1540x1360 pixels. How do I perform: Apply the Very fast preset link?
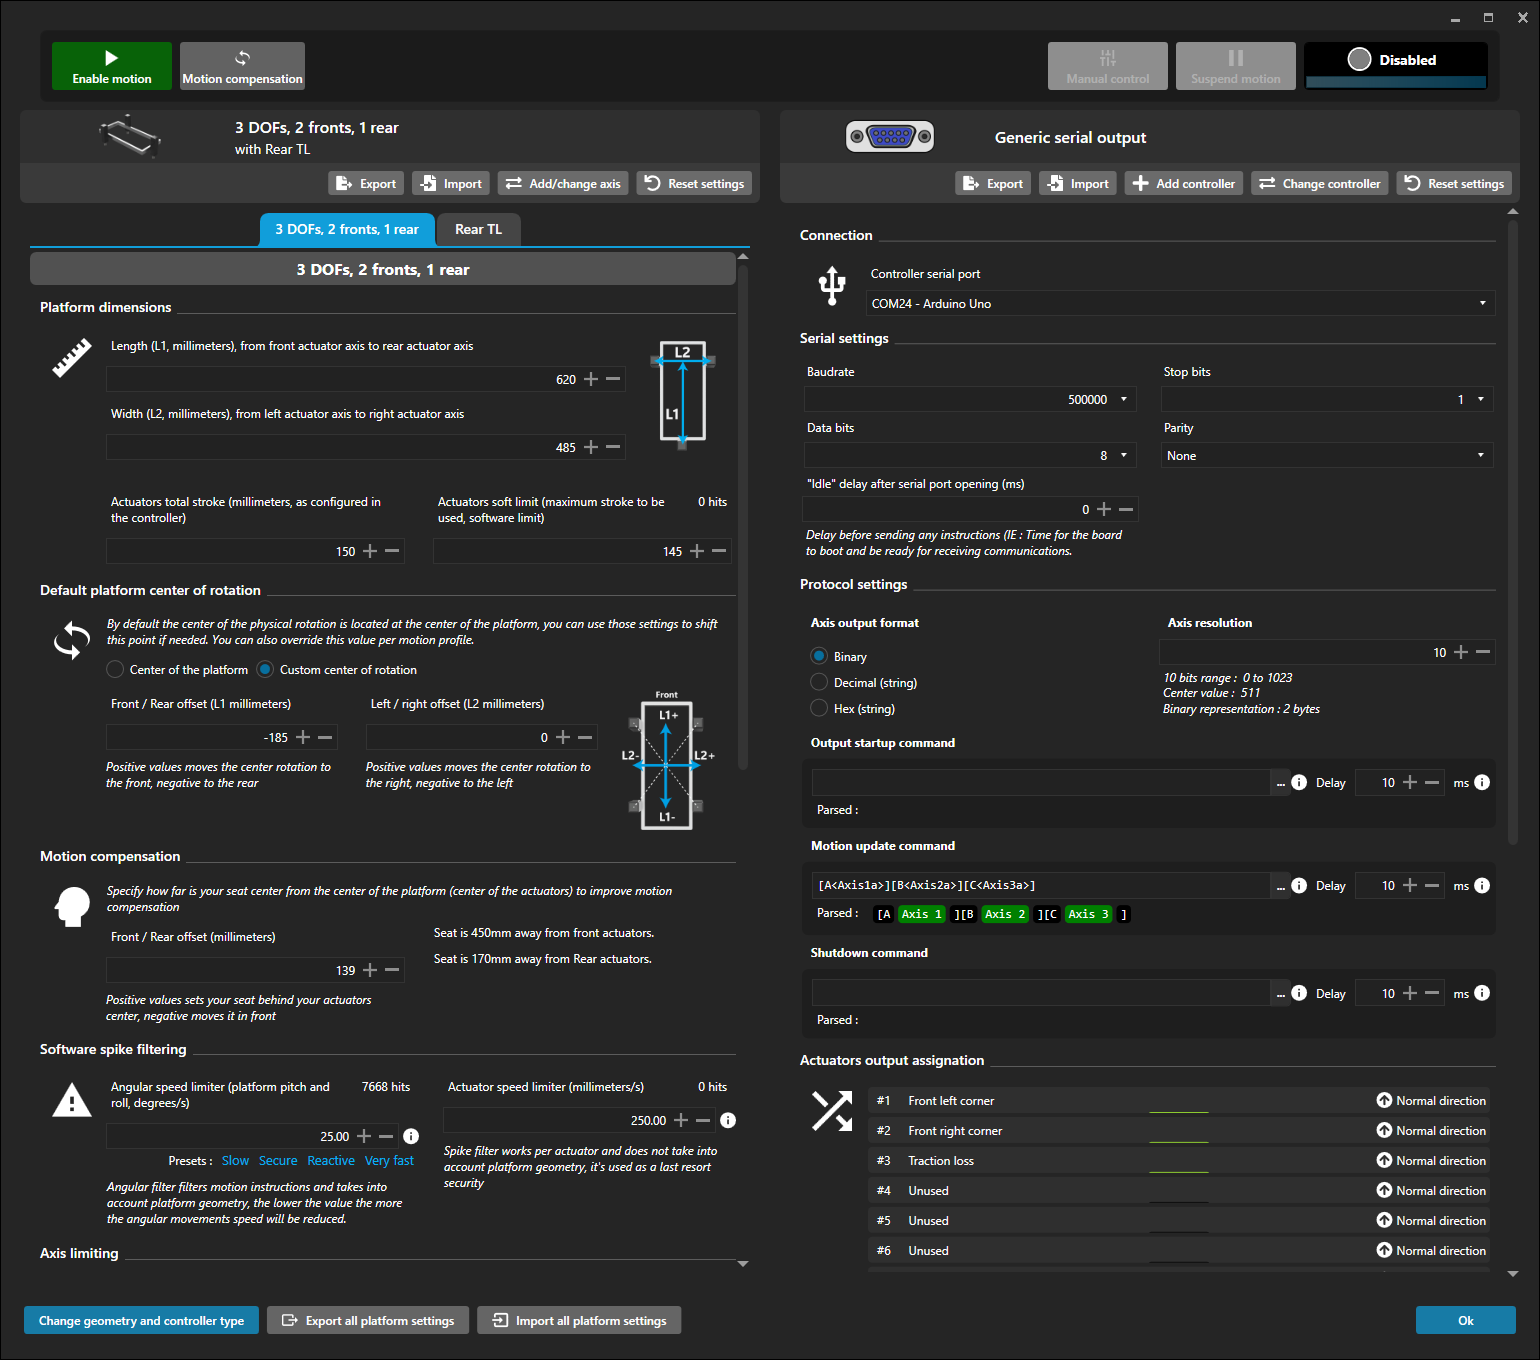[389, 1161]
